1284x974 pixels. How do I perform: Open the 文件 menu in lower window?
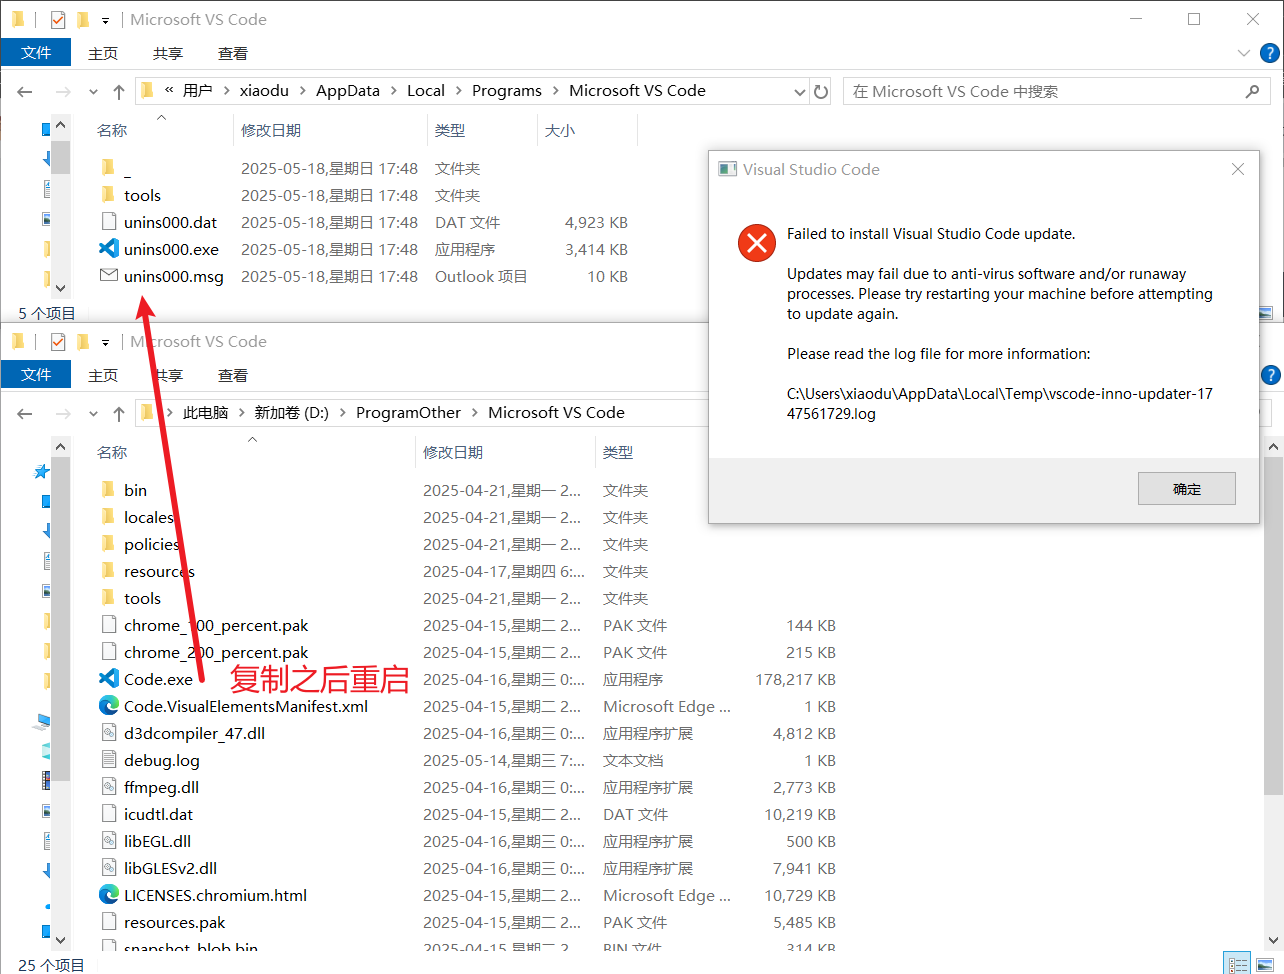coord(36,374)
